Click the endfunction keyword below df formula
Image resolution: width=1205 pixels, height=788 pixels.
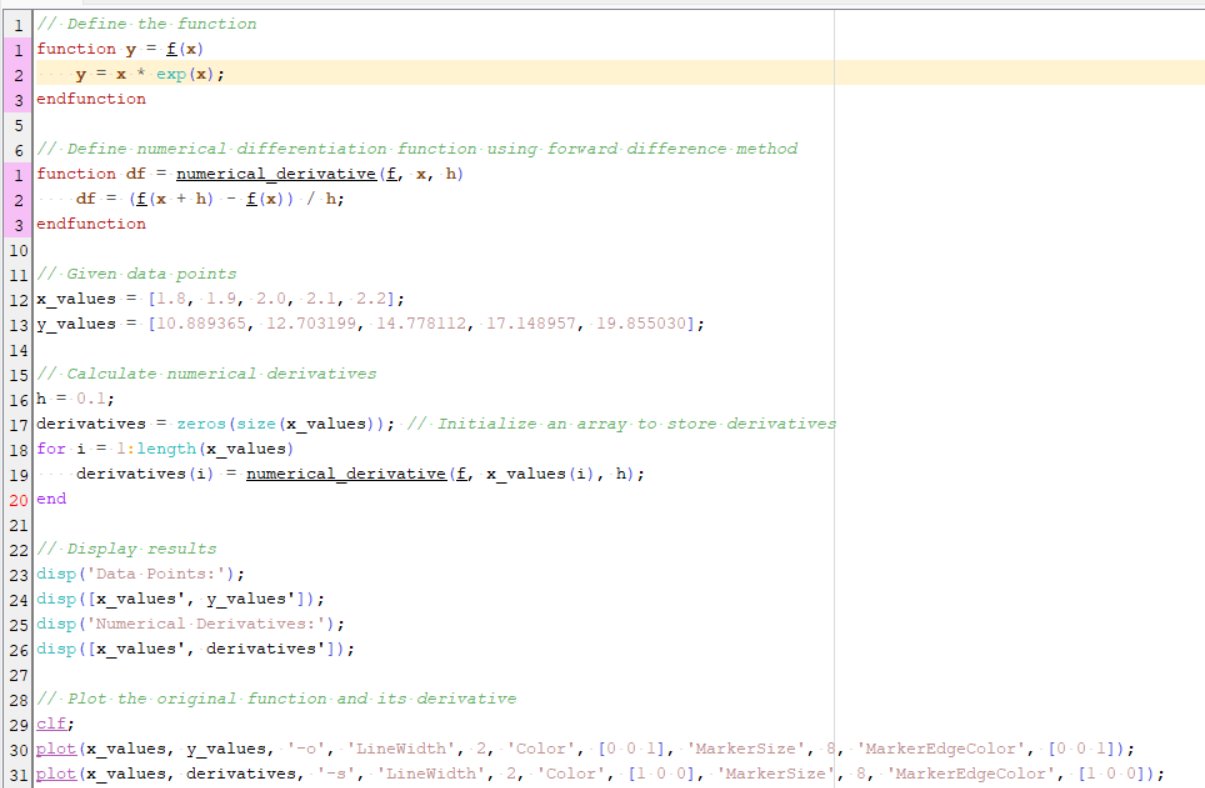click(x=90, y=223)
